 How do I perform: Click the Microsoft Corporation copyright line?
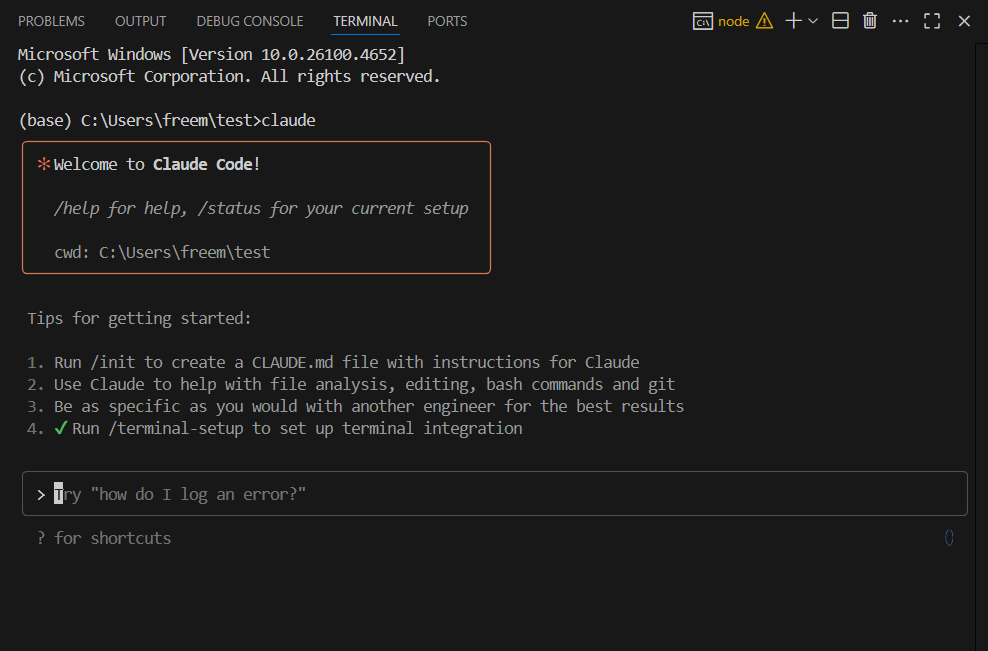pyautogui.click(x=229, y=77)
